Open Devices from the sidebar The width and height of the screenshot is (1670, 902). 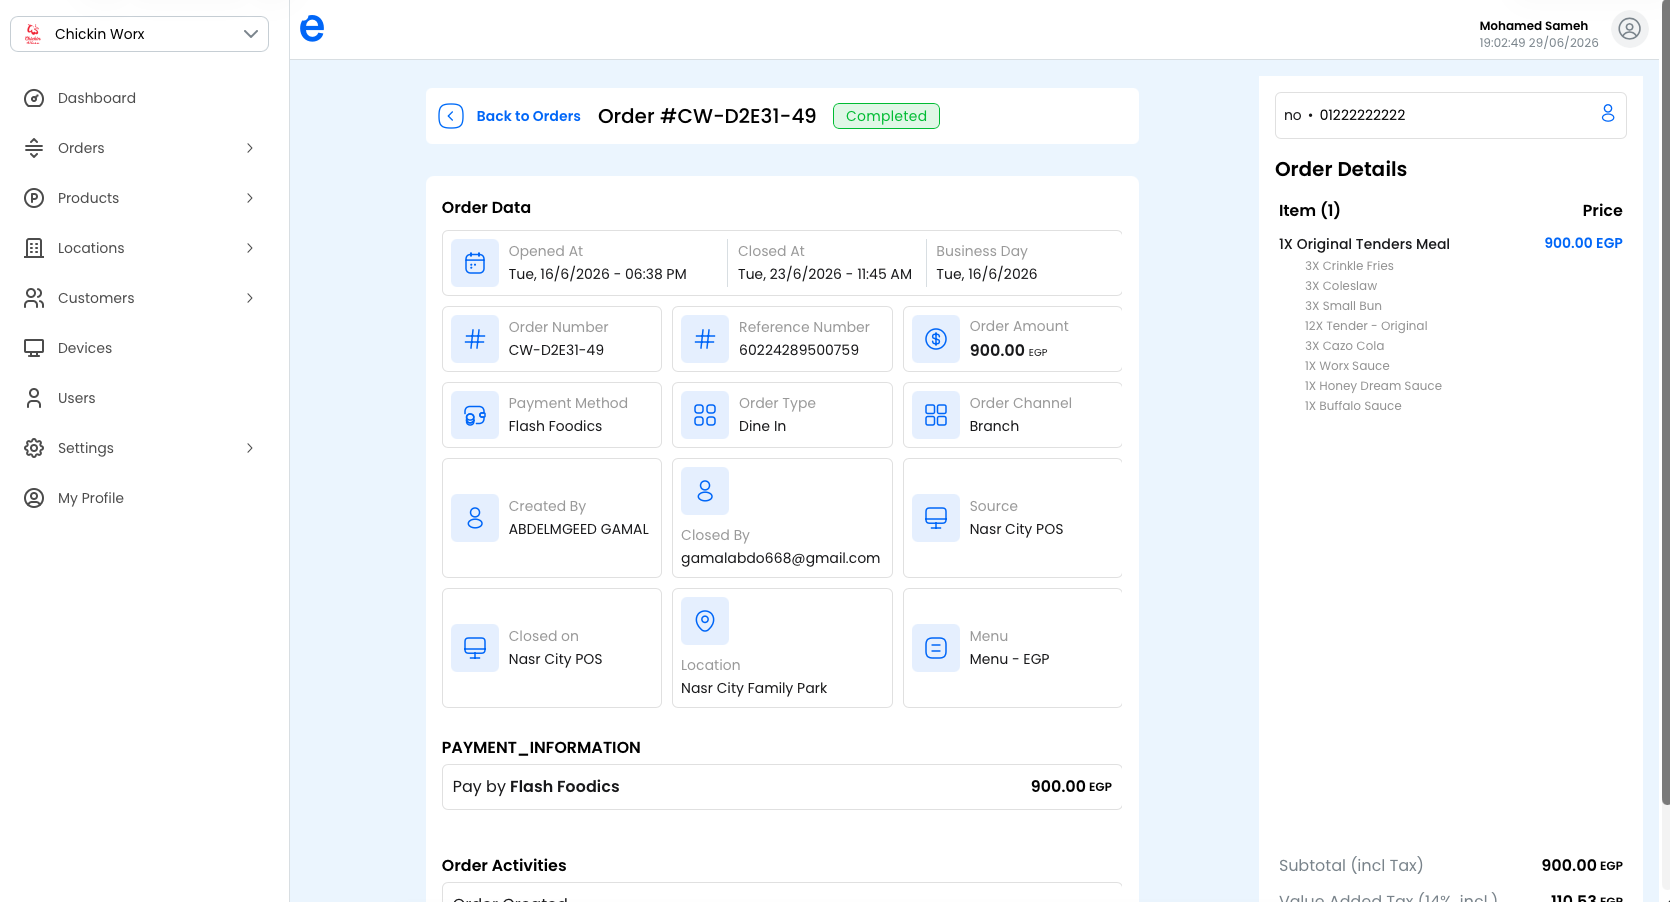85,348
